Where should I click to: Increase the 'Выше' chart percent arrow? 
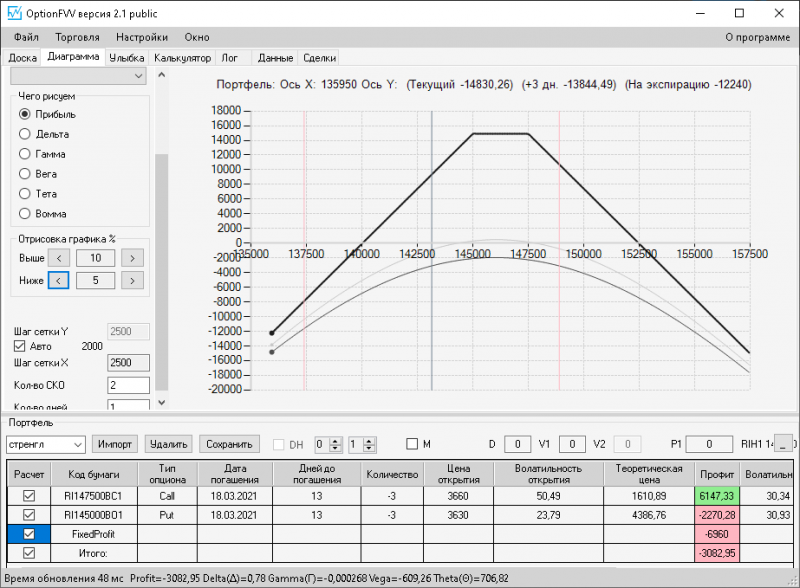[x=131, y=258]
